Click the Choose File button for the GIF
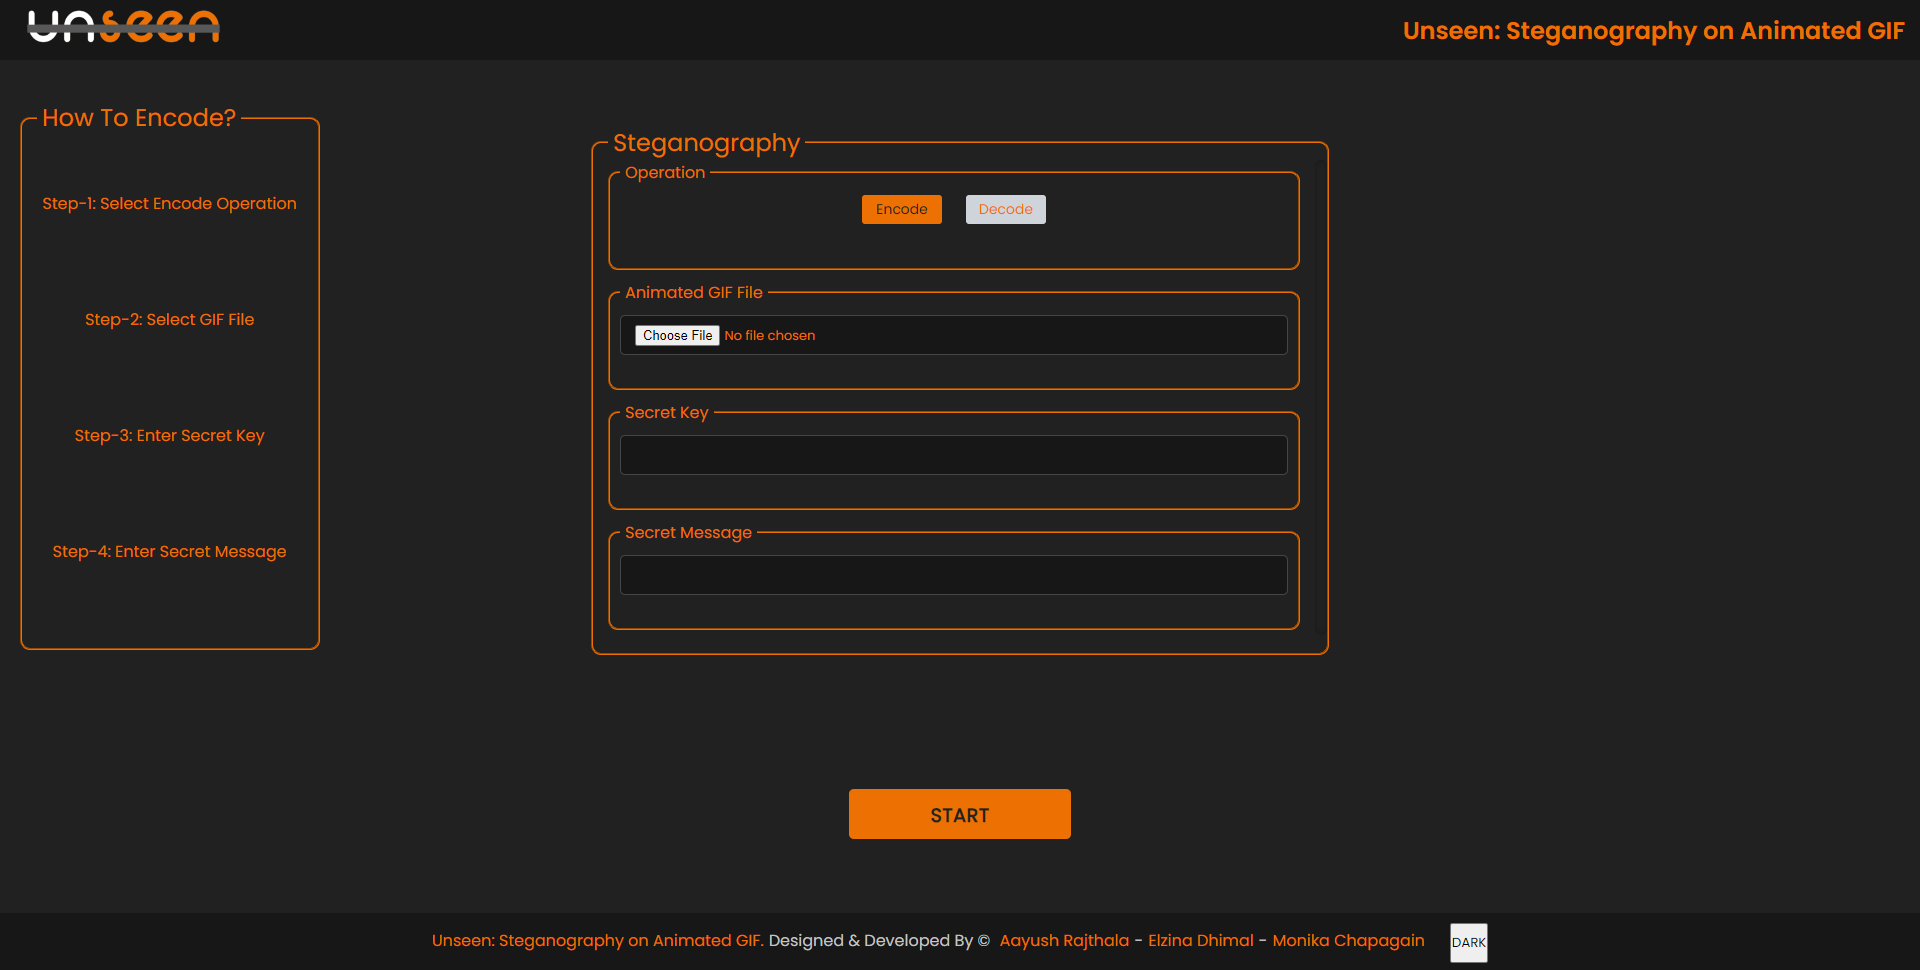Screen dimensions: 1920x970 click(x=677, y=335)
